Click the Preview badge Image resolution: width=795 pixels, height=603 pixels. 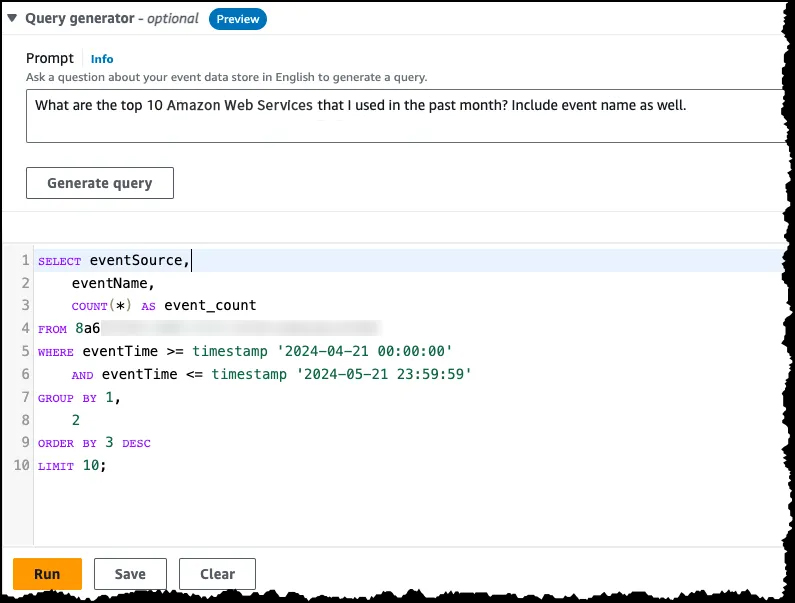(238, 19)
